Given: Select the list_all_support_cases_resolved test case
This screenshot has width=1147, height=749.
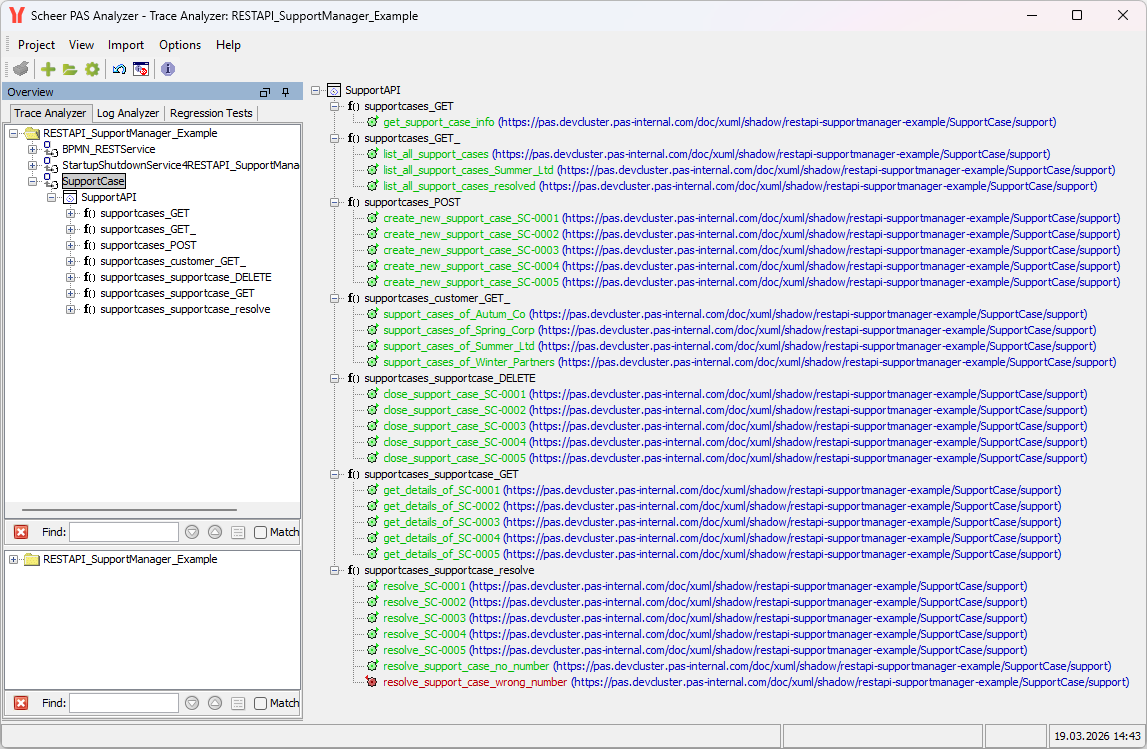Looking at the screenshot, I should (x=459, y=186).
